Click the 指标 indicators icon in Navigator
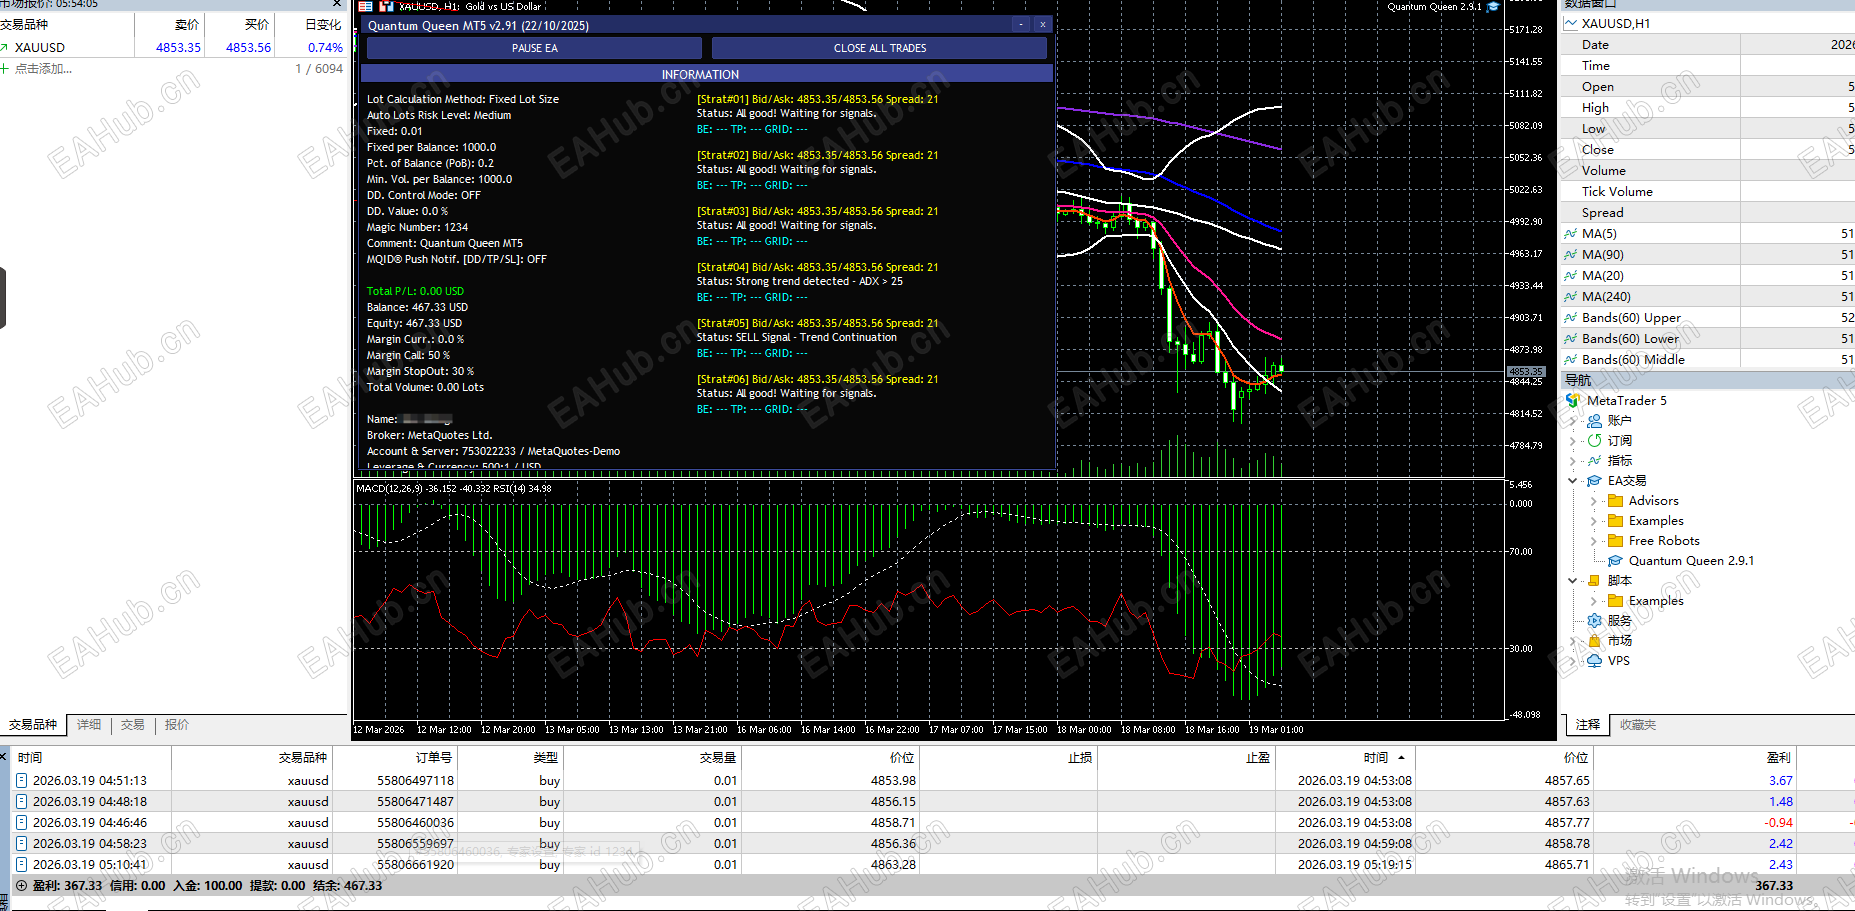 (x=1595, y=461)
